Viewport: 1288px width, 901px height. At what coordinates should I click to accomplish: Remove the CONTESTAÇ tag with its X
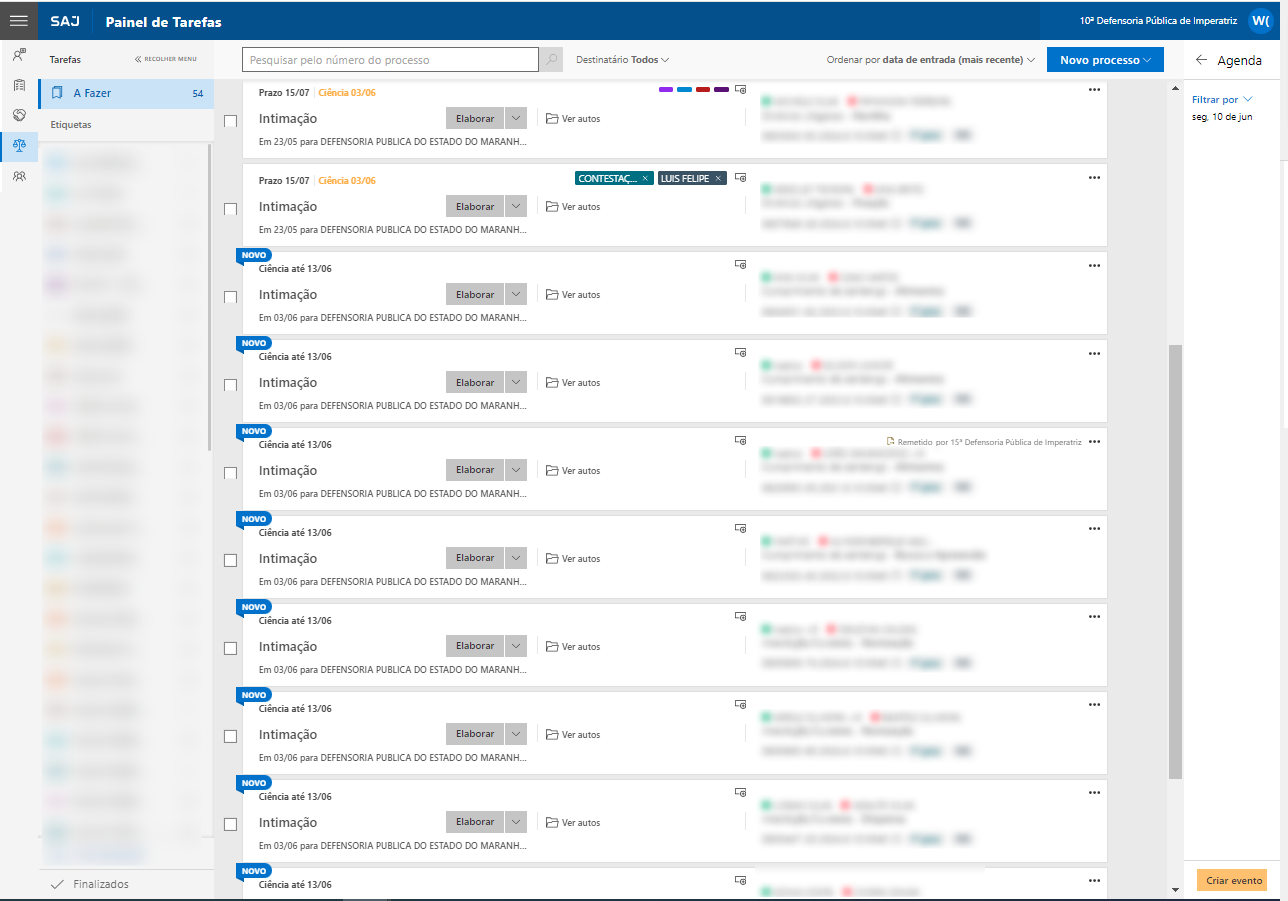tap(645, 178)
